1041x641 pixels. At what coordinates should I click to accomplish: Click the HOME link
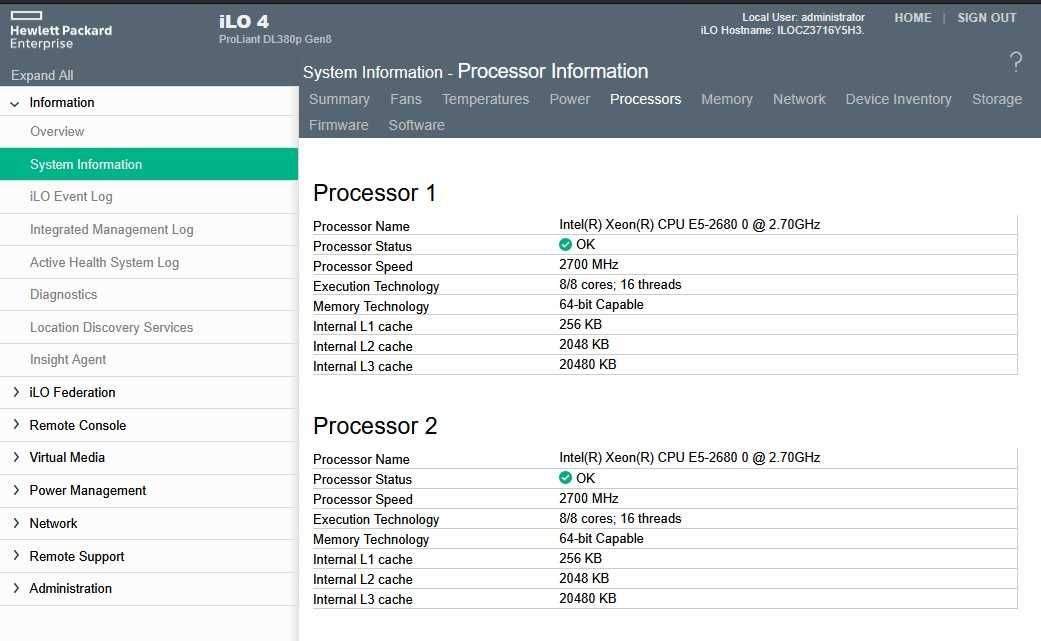click(x=913, y=18)
